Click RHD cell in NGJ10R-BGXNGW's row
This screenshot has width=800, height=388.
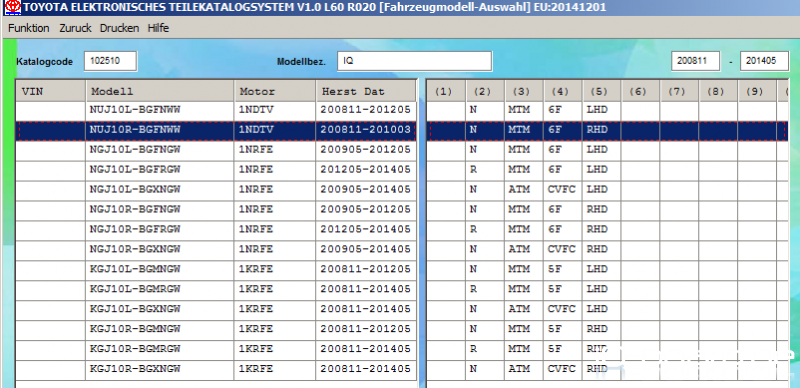coord(602,250)
